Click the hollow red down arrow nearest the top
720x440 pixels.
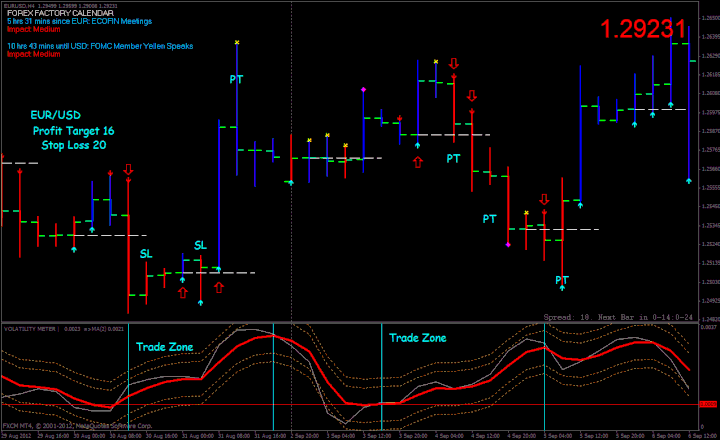454,63
